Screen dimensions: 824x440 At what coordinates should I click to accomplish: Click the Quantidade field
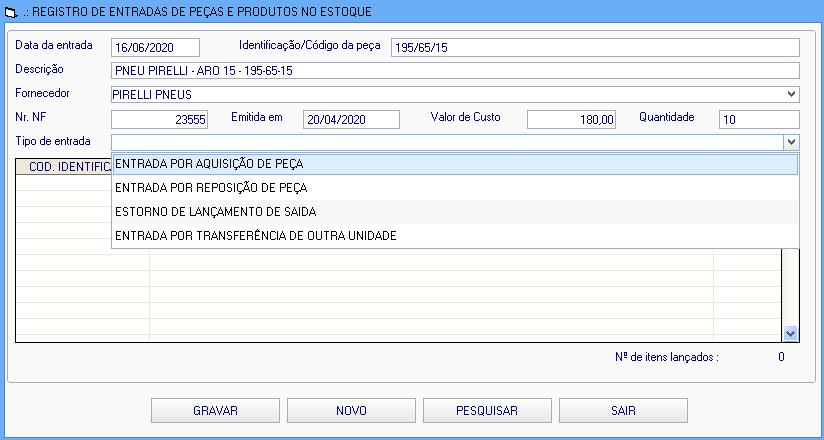tap(759, 119)
